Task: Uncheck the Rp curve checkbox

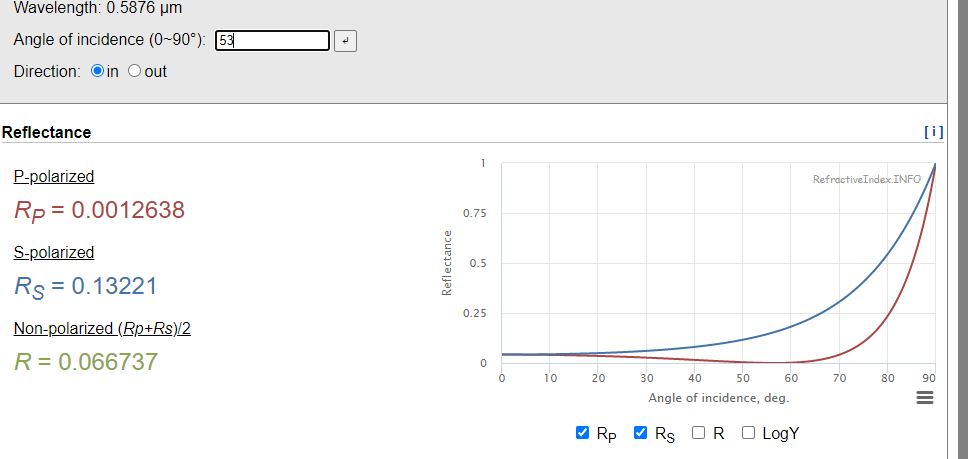Action: [x=583, y=433]
